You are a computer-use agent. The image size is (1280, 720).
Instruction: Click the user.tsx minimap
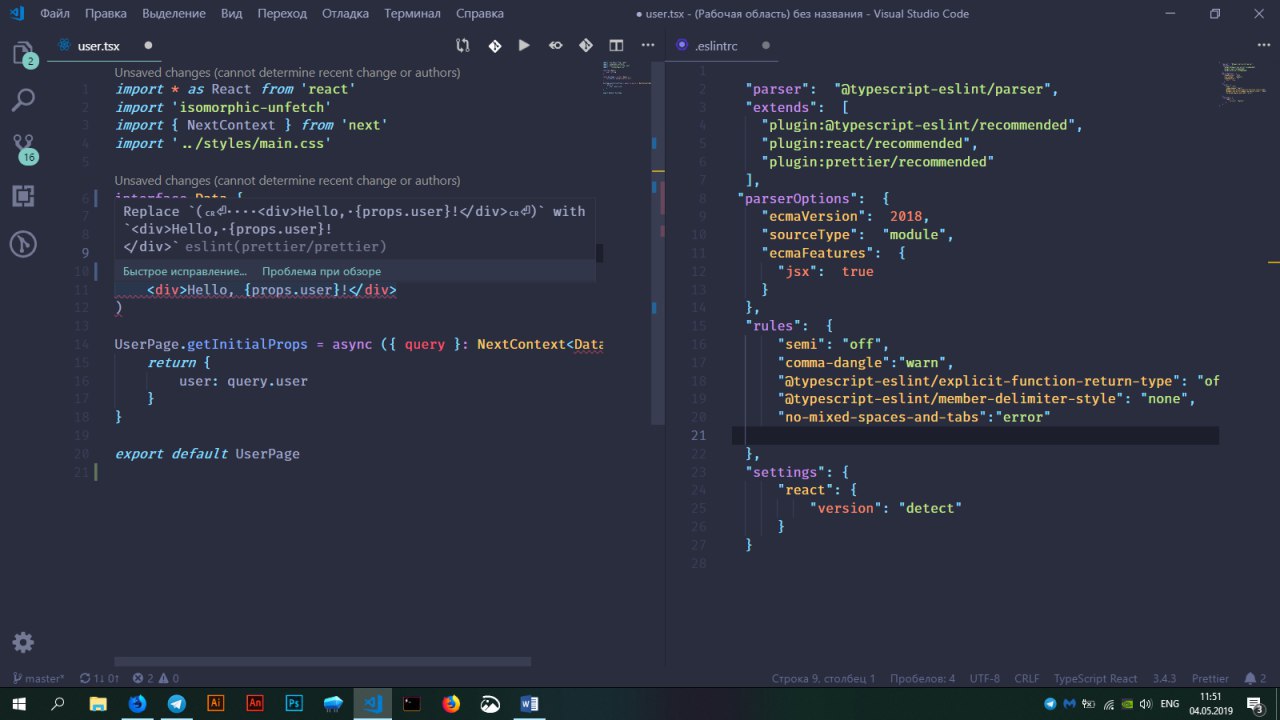[628, 80]
